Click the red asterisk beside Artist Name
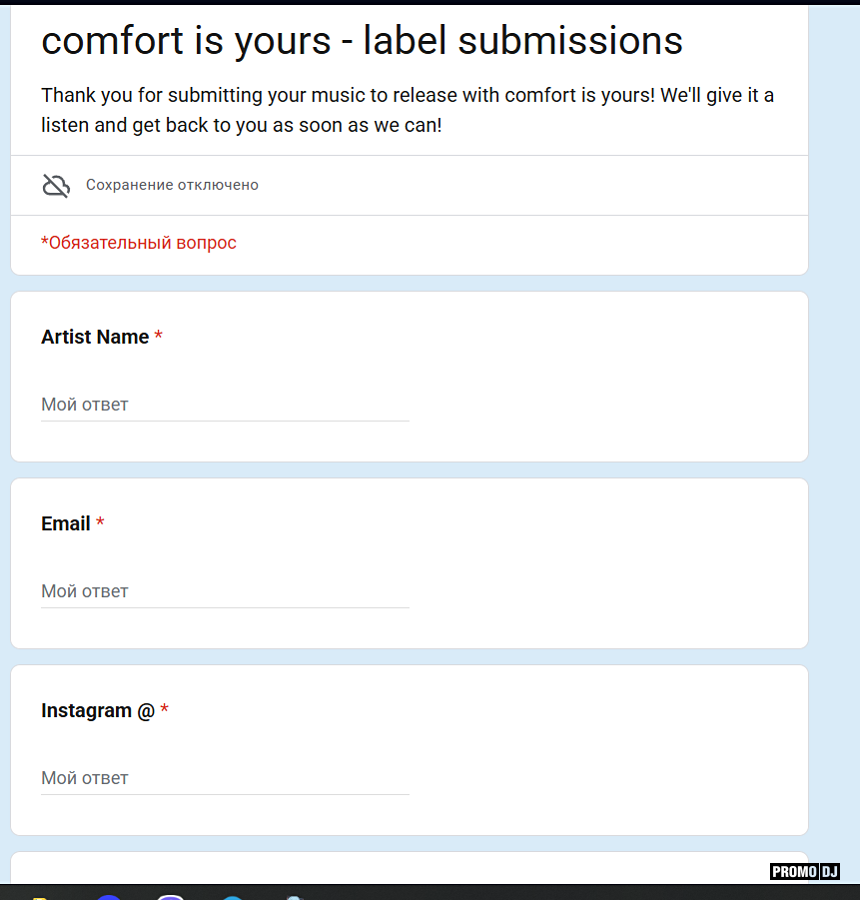860x900 pixels. coord(159,337)
